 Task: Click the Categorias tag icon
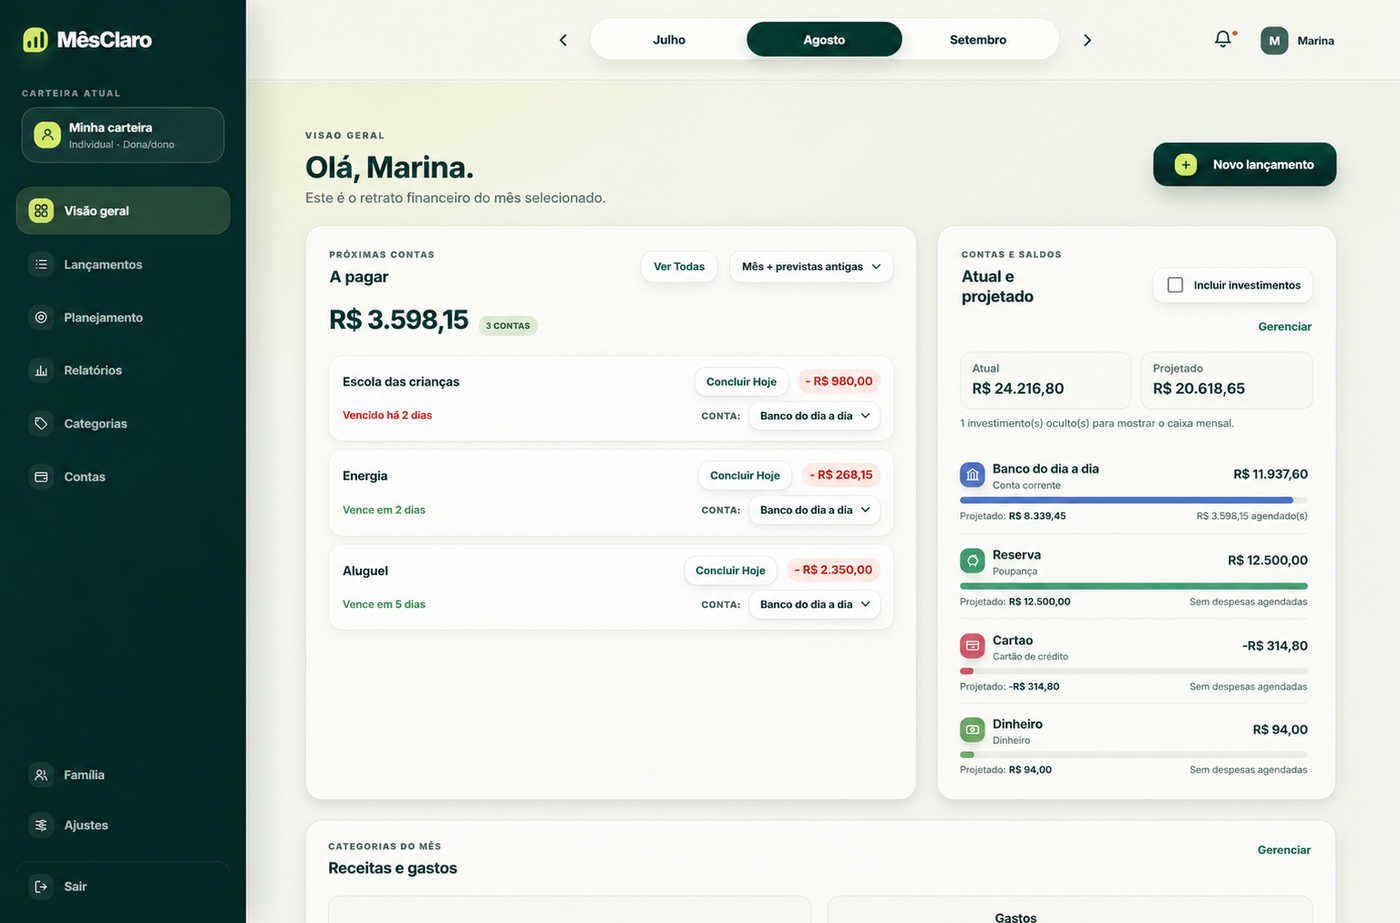41,423
